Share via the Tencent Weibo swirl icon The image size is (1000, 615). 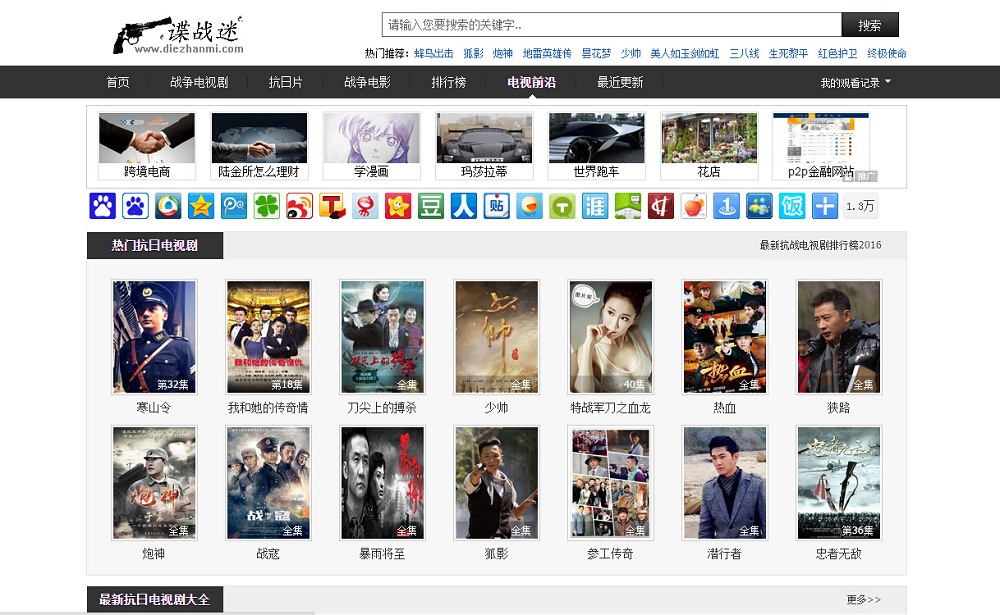[168, 206]
